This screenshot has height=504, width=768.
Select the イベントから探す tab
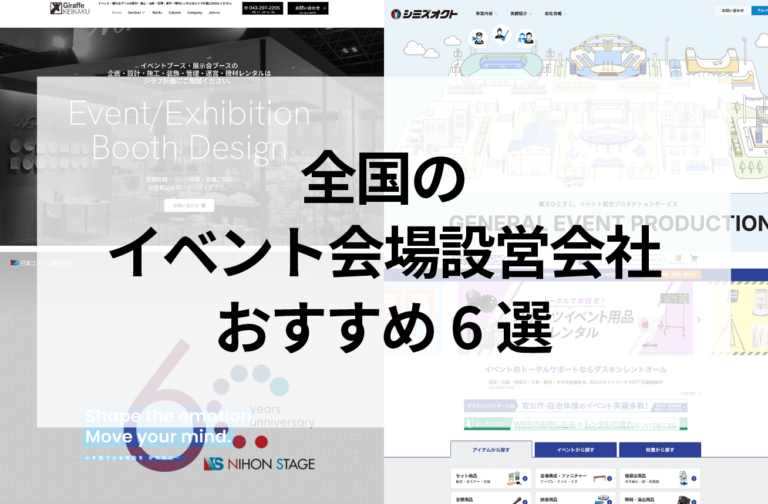(x=576, y=450)
